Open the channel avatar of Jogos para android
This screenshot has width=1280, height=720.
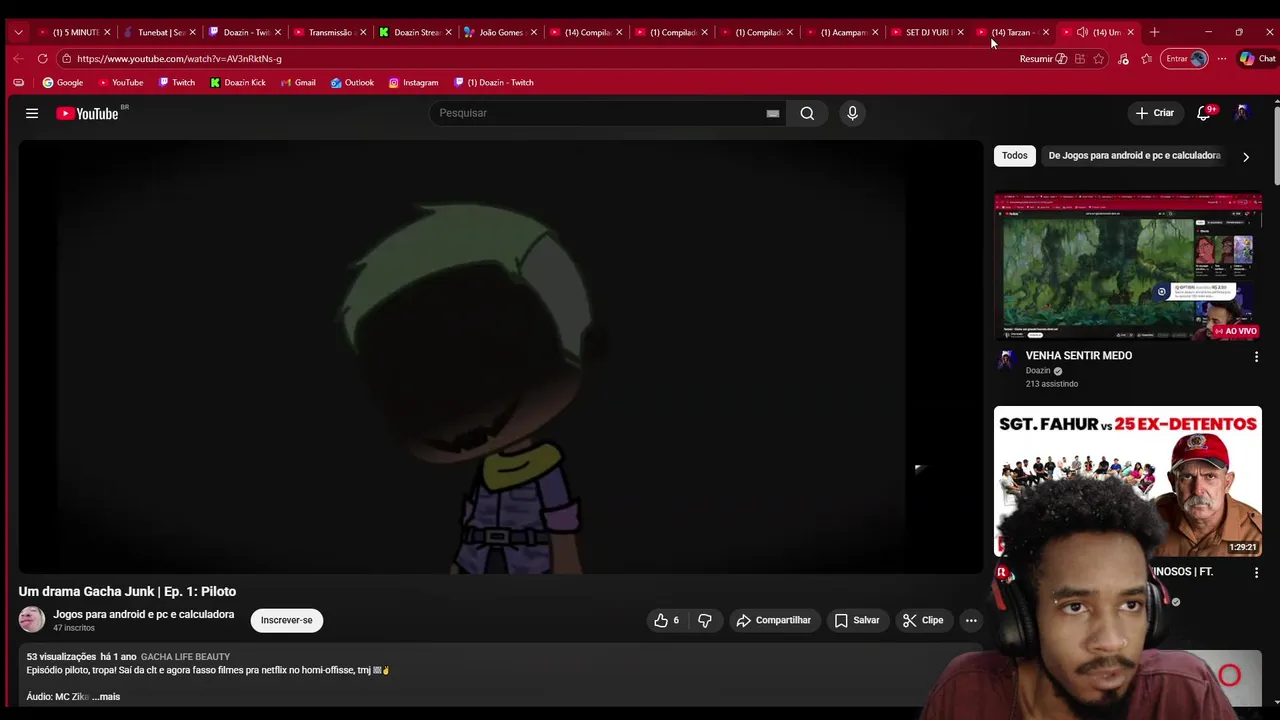click(32, 620)
